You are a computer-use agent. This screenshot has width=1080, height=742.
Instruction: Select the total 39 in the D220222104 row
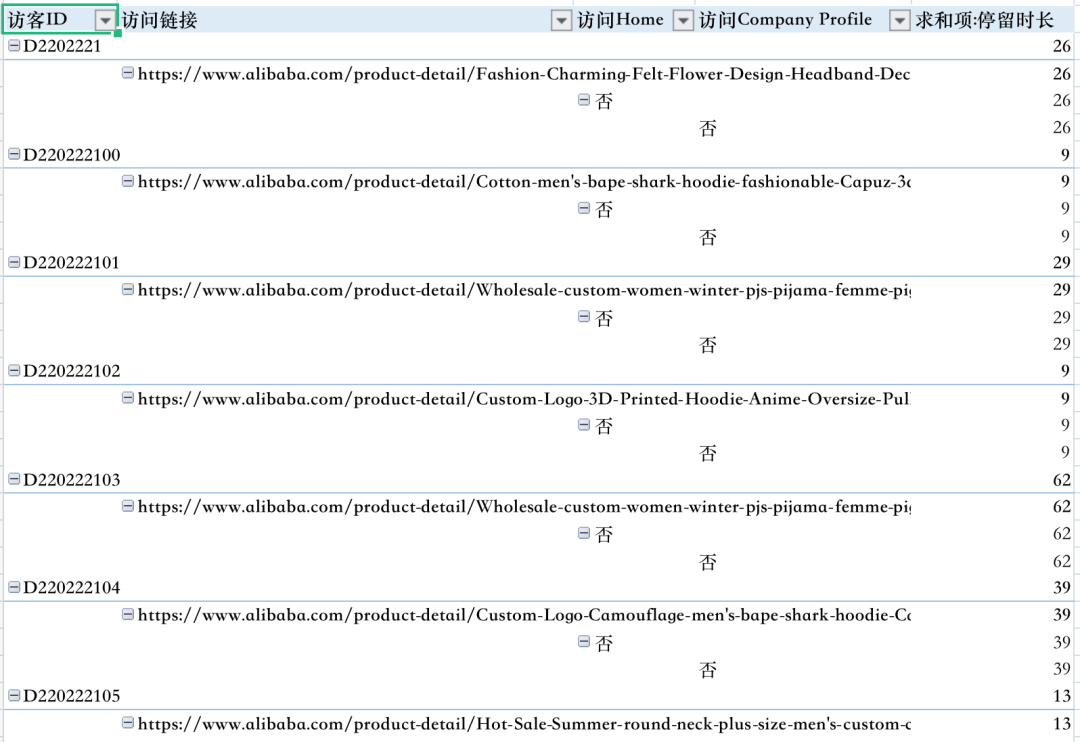1061,588
